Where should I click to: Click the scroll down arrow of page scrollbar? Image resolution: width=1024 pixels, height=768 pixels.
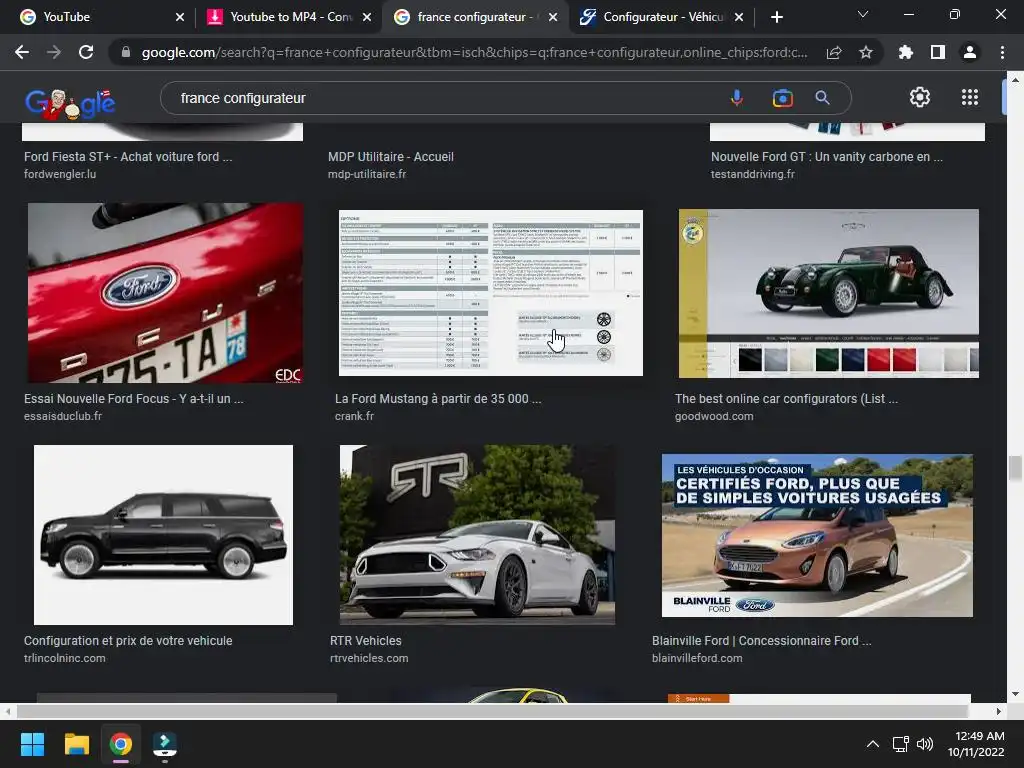[x=1014, y=694]
